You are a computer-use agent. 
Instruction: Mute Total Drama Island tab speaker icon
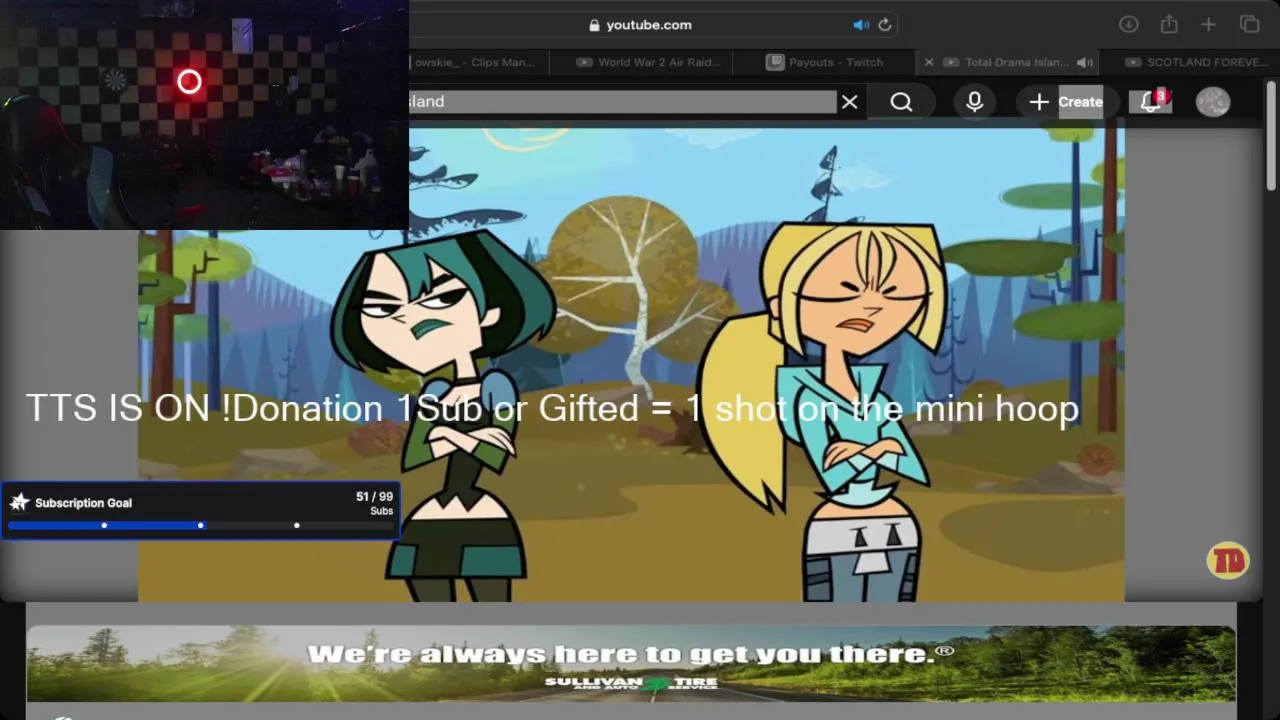tap(1084, 62)
